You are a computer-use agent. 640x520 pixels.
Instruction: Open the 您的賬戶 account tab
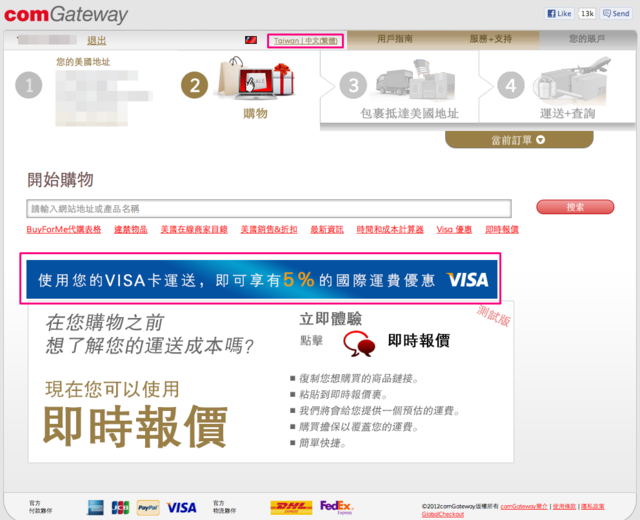[587, 39]
